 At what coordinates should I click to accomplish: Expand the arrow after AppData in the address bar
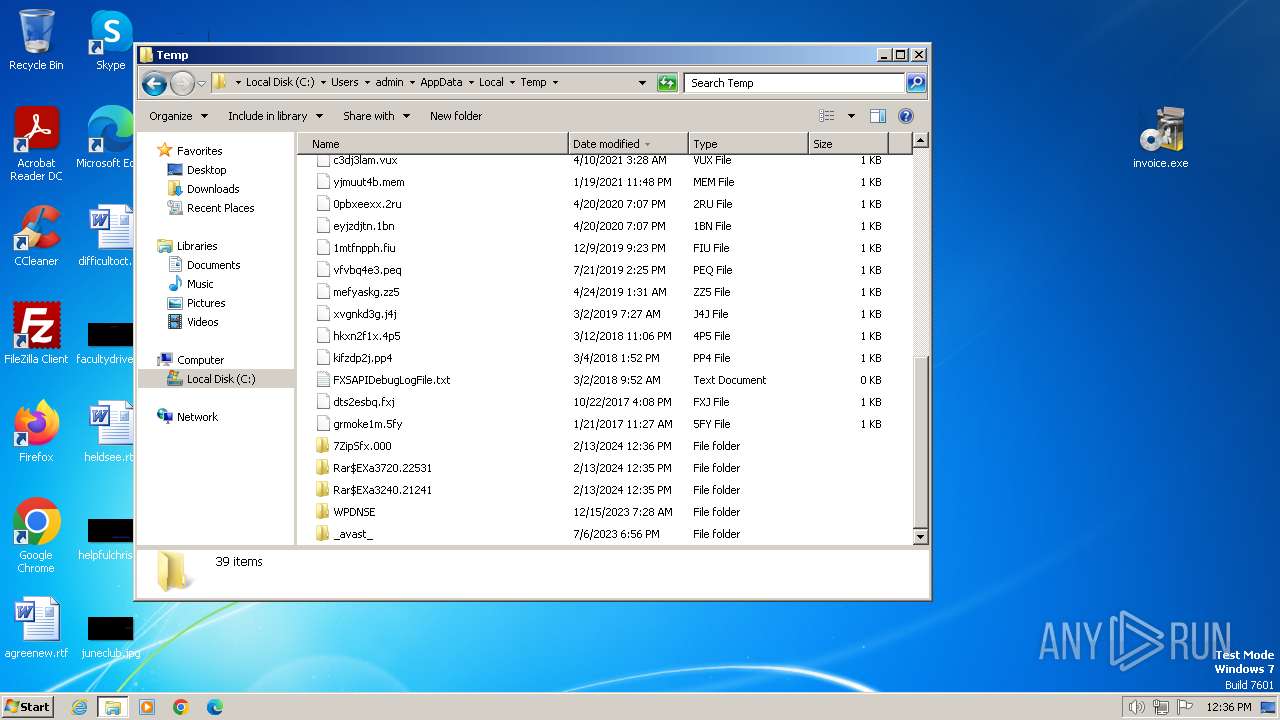470,83
